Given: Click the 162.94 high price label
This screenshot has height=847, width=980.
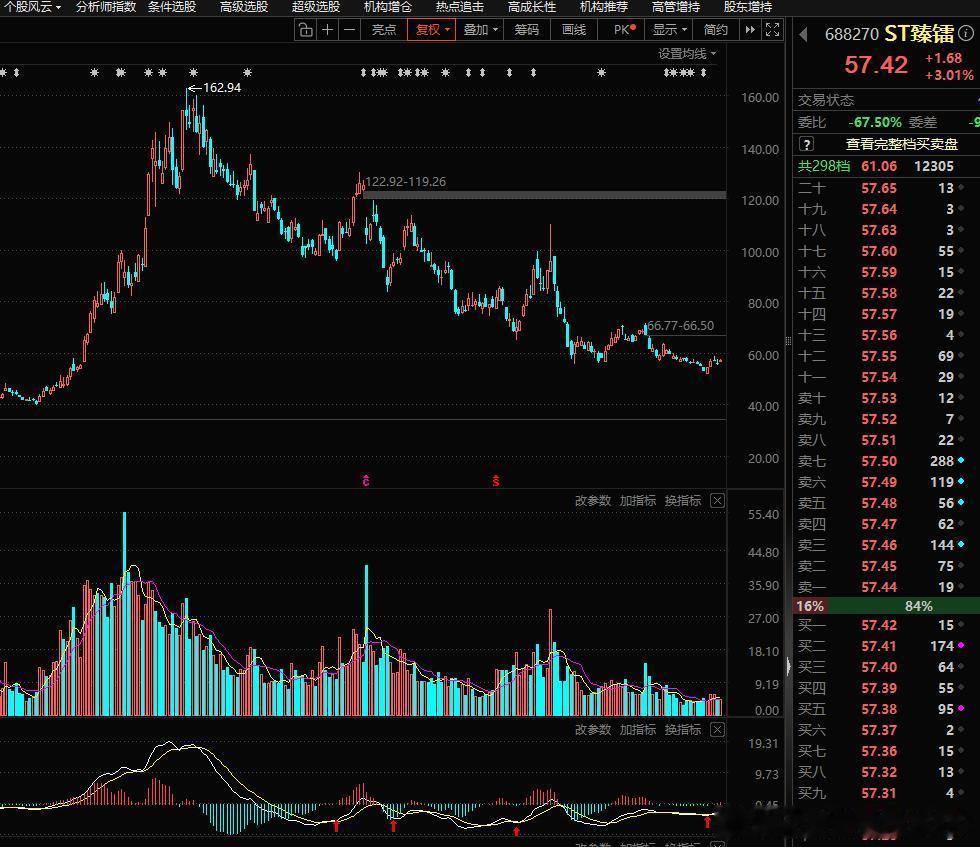Looking at the screenshot, I should [222, 88].
